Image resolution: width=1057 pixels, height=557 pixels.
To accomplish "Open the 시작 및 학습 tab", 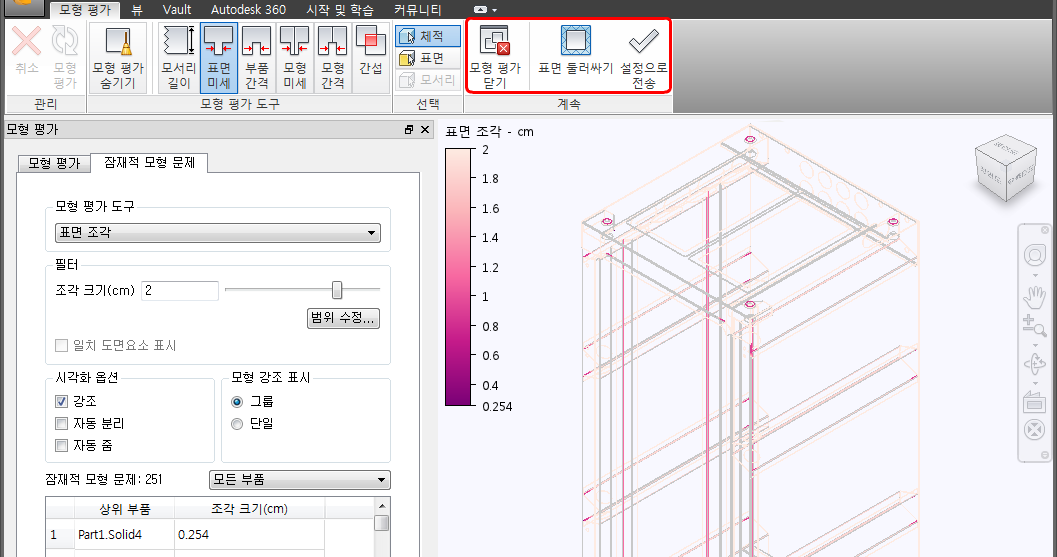I will [x=340, y=10].
